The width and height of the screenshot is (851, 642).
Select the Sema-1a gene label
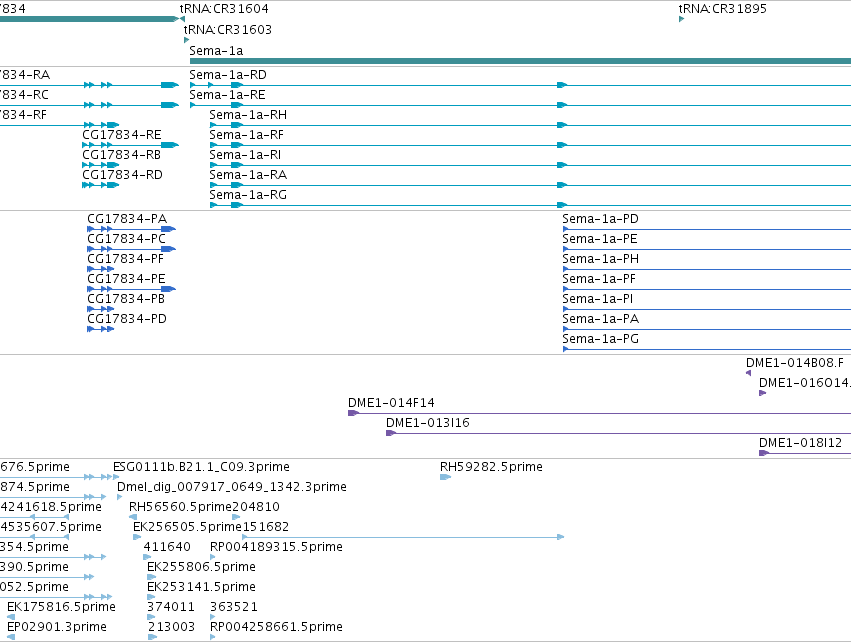click(216, 50)
